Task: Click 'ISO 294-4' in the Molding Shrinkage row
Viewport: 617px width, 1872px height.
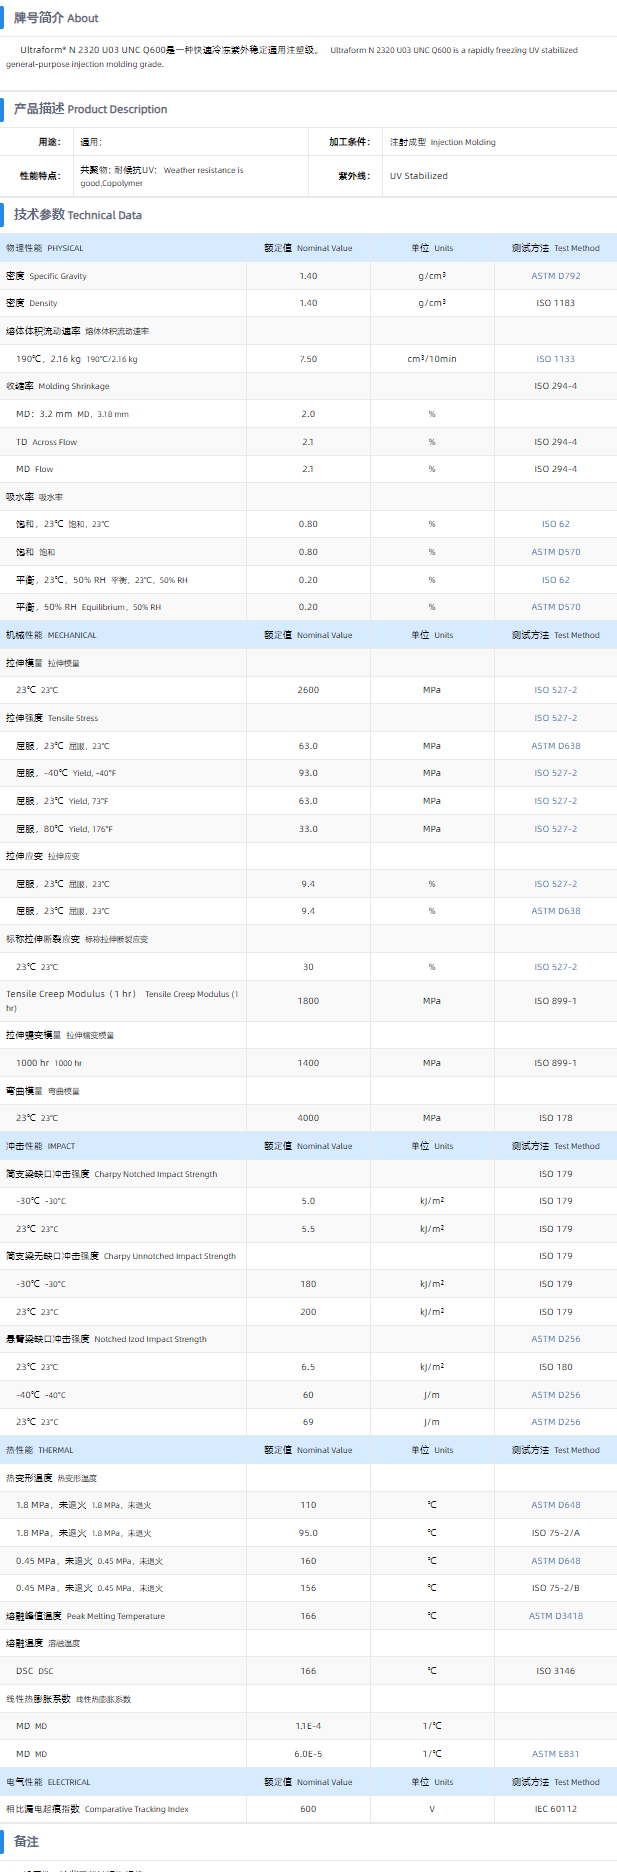Action: 555,386
